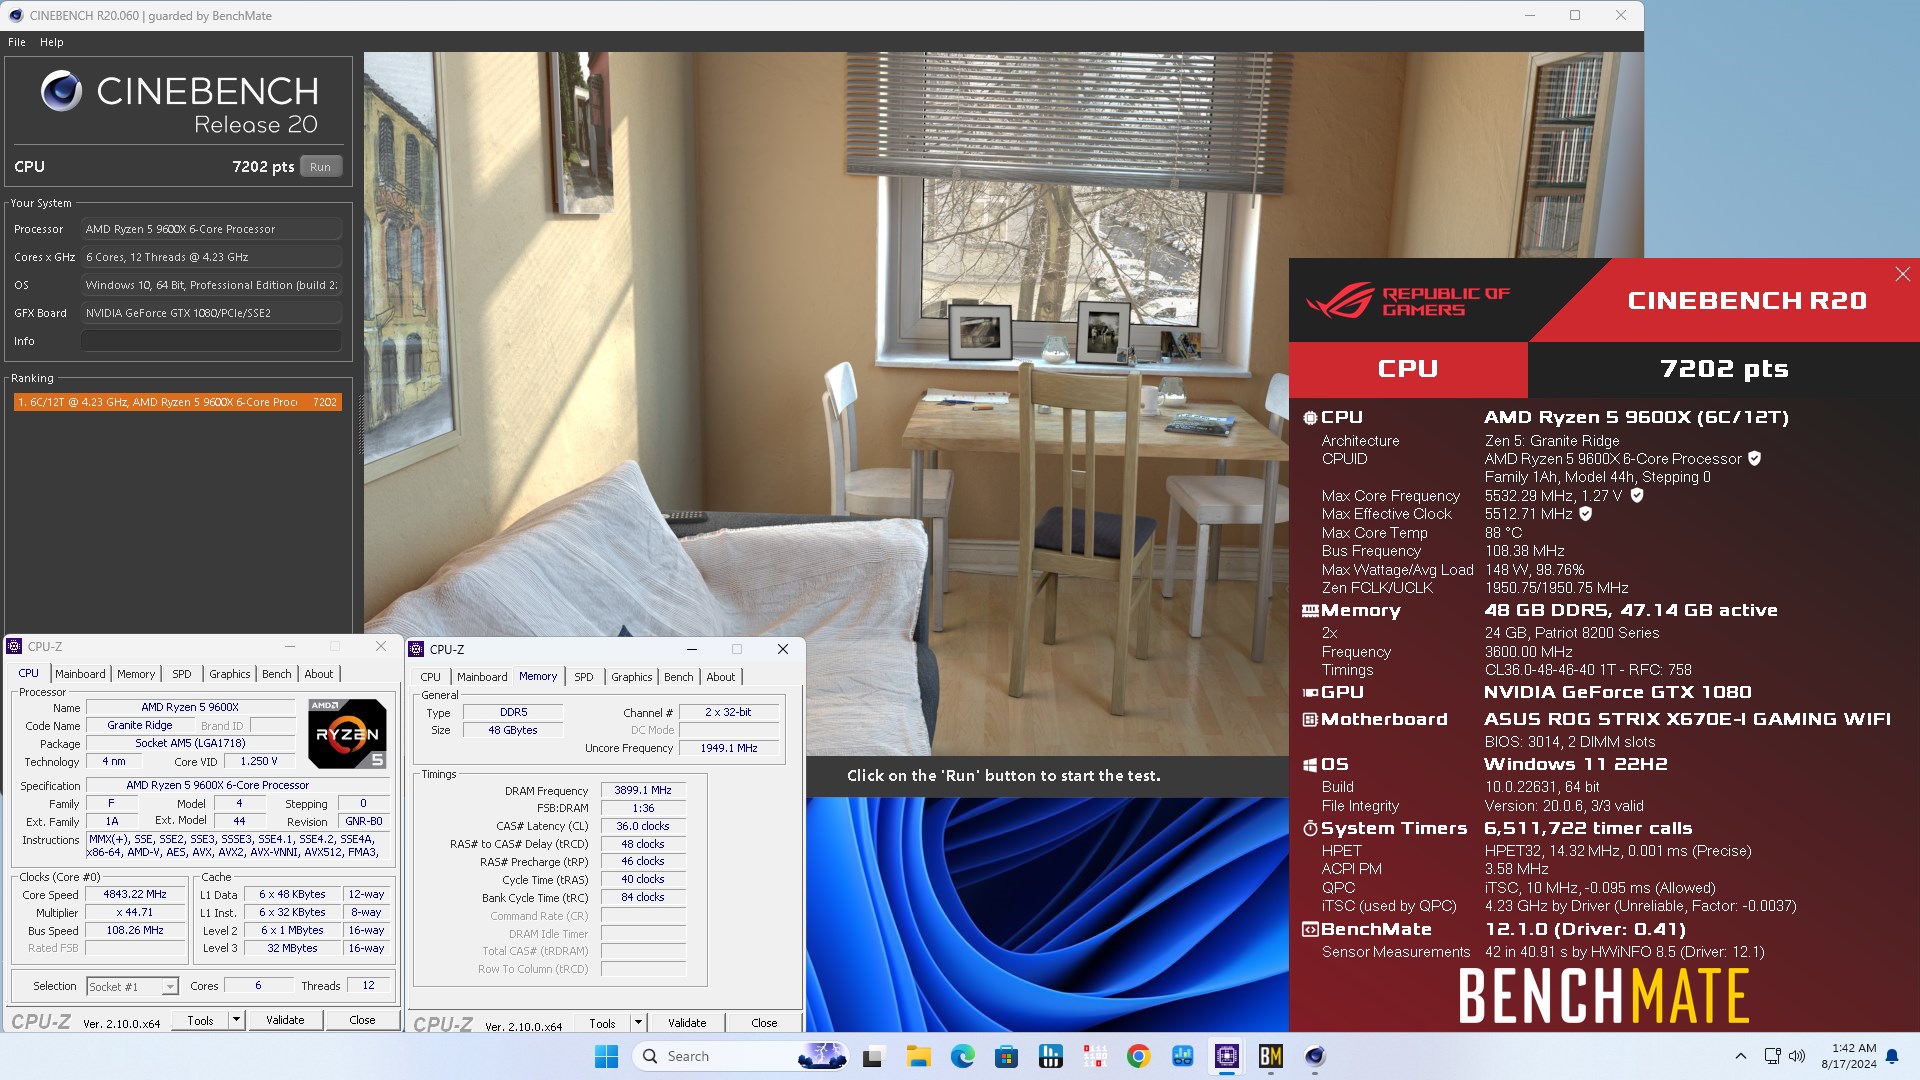Viewport: 1920px width, 1080px height.
Task: Click the Processor name field in Cinebench
Action: coord(211,229)
